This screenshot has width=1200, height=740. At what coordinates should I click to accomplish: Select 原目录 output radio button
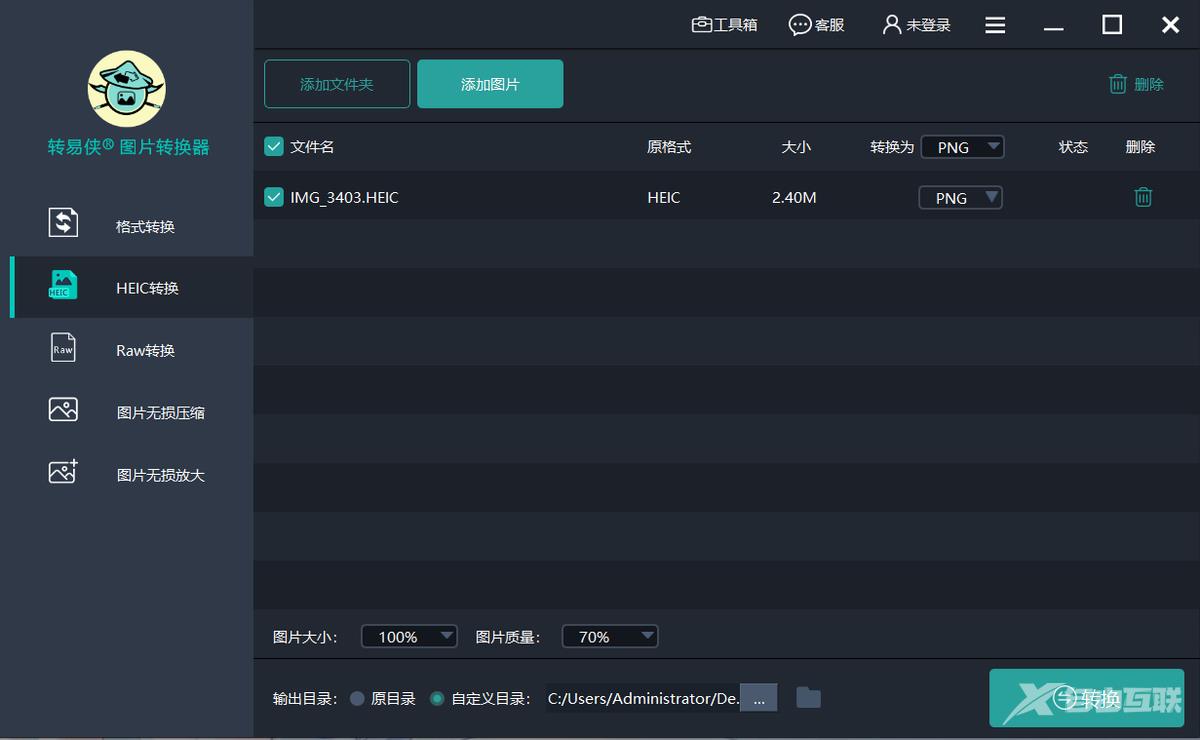pos(357,699)
